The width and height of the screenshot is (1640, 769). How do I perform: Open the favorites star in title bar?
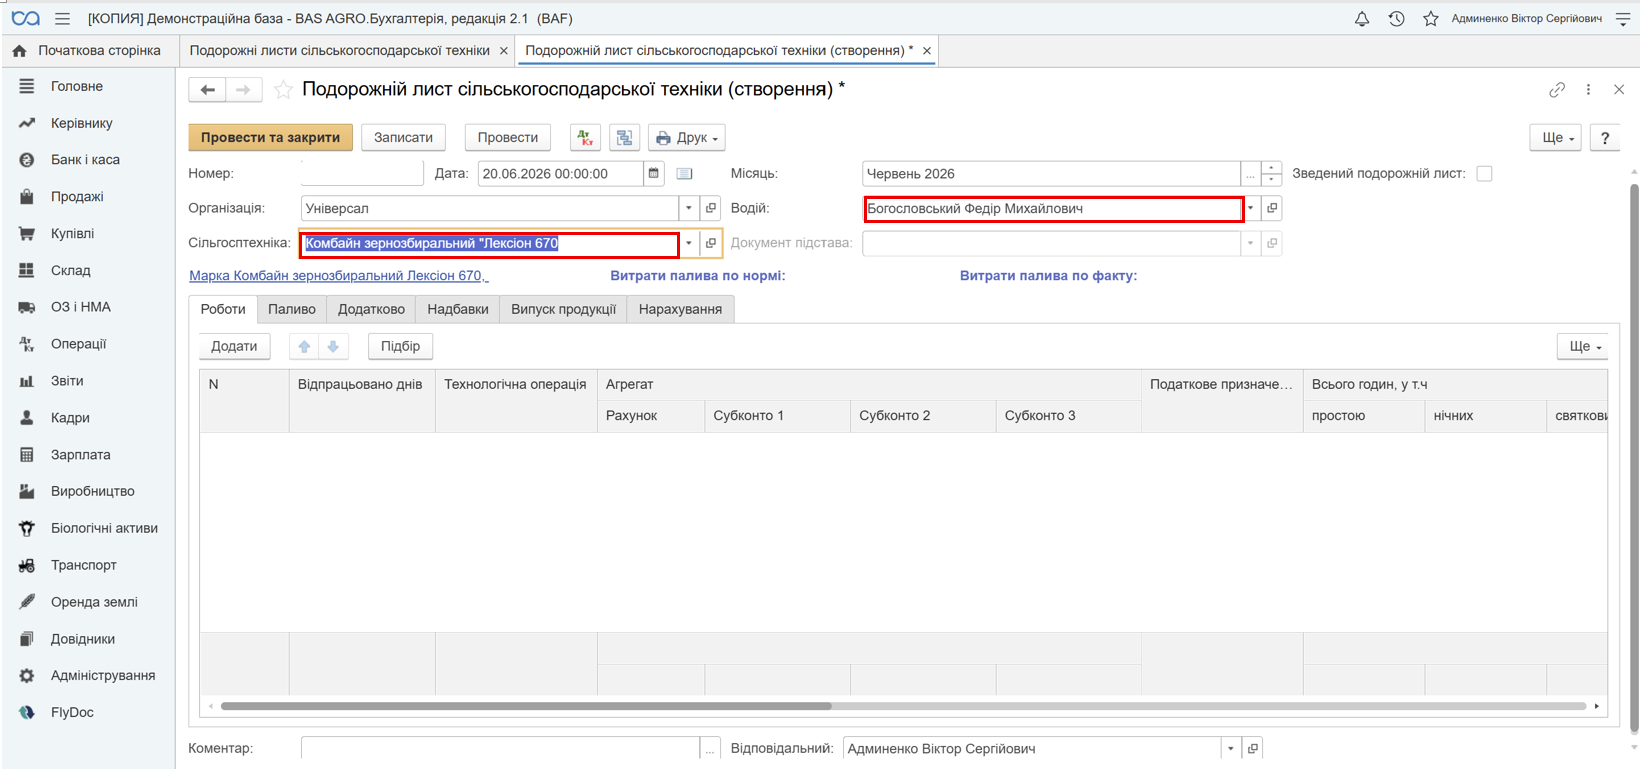pyautogui.click(x=1431, y=19)
